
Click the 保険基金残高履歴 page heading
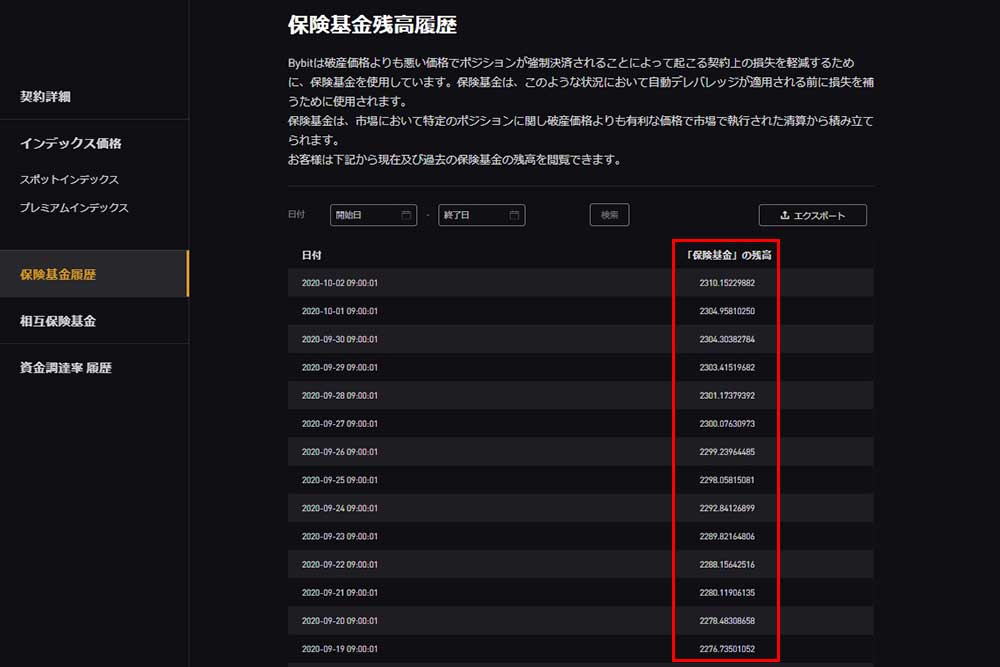click(372, 25)
